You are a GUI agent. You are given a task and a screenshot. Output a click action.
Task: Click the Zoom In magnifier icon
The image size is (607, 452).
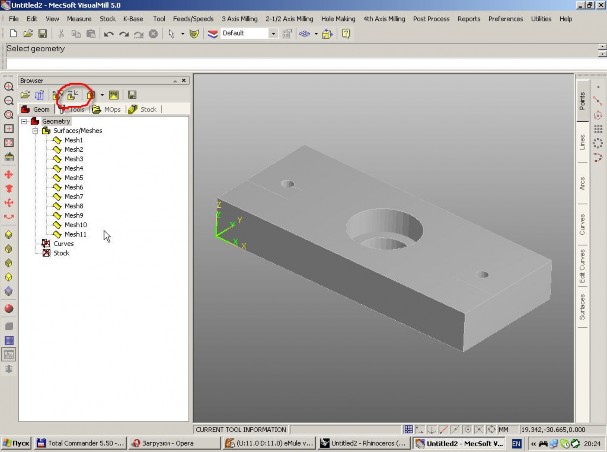click(9, 87)
